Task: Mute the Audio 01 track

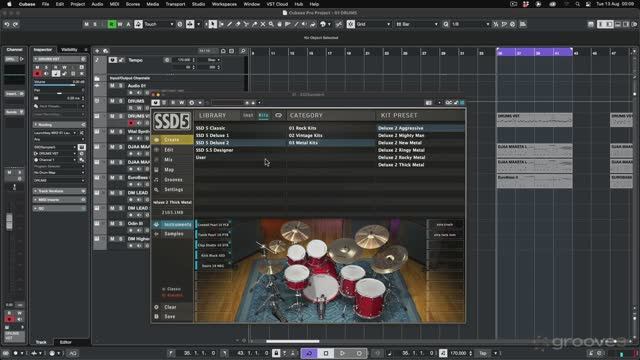Action: [112, 86]
